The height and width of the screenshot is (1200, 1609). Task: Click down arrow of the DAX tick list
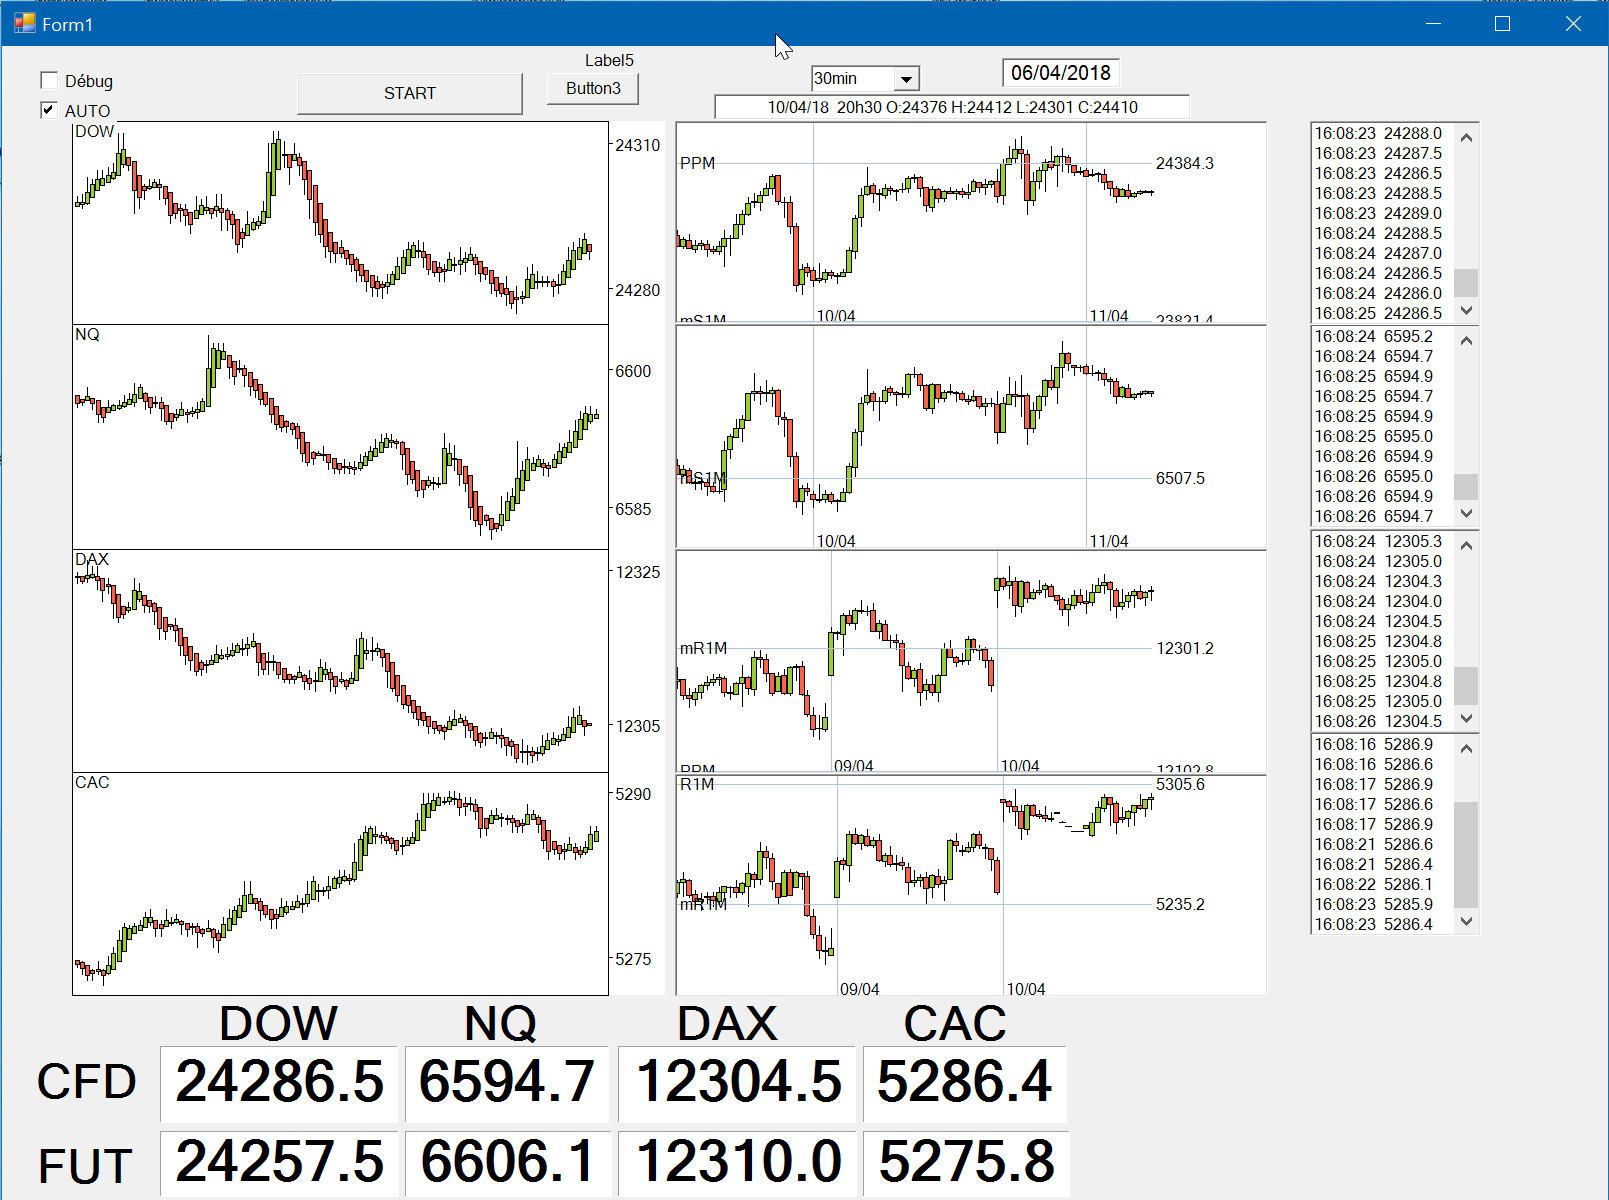click(1466, 719)
